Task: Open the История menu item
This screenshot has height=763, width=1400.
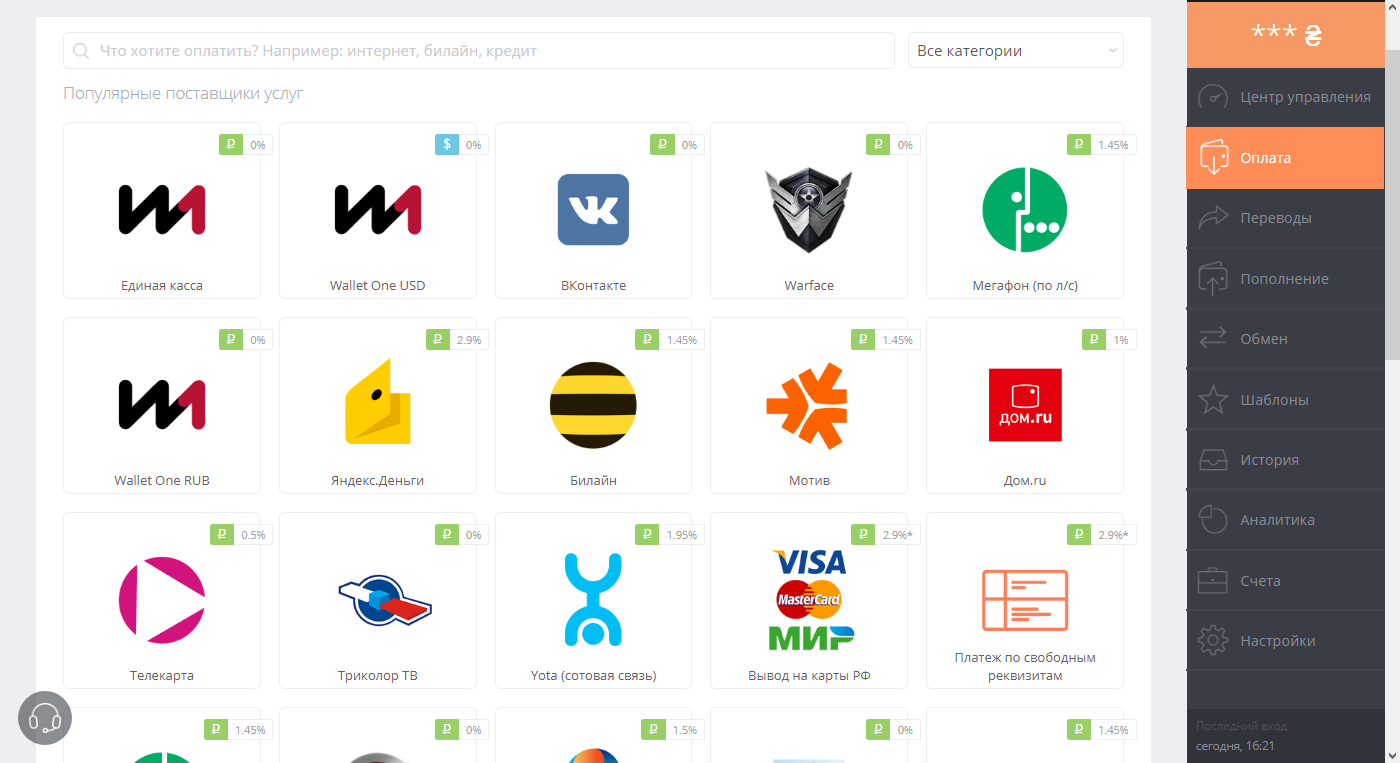Action: (x=1286, y=460)
